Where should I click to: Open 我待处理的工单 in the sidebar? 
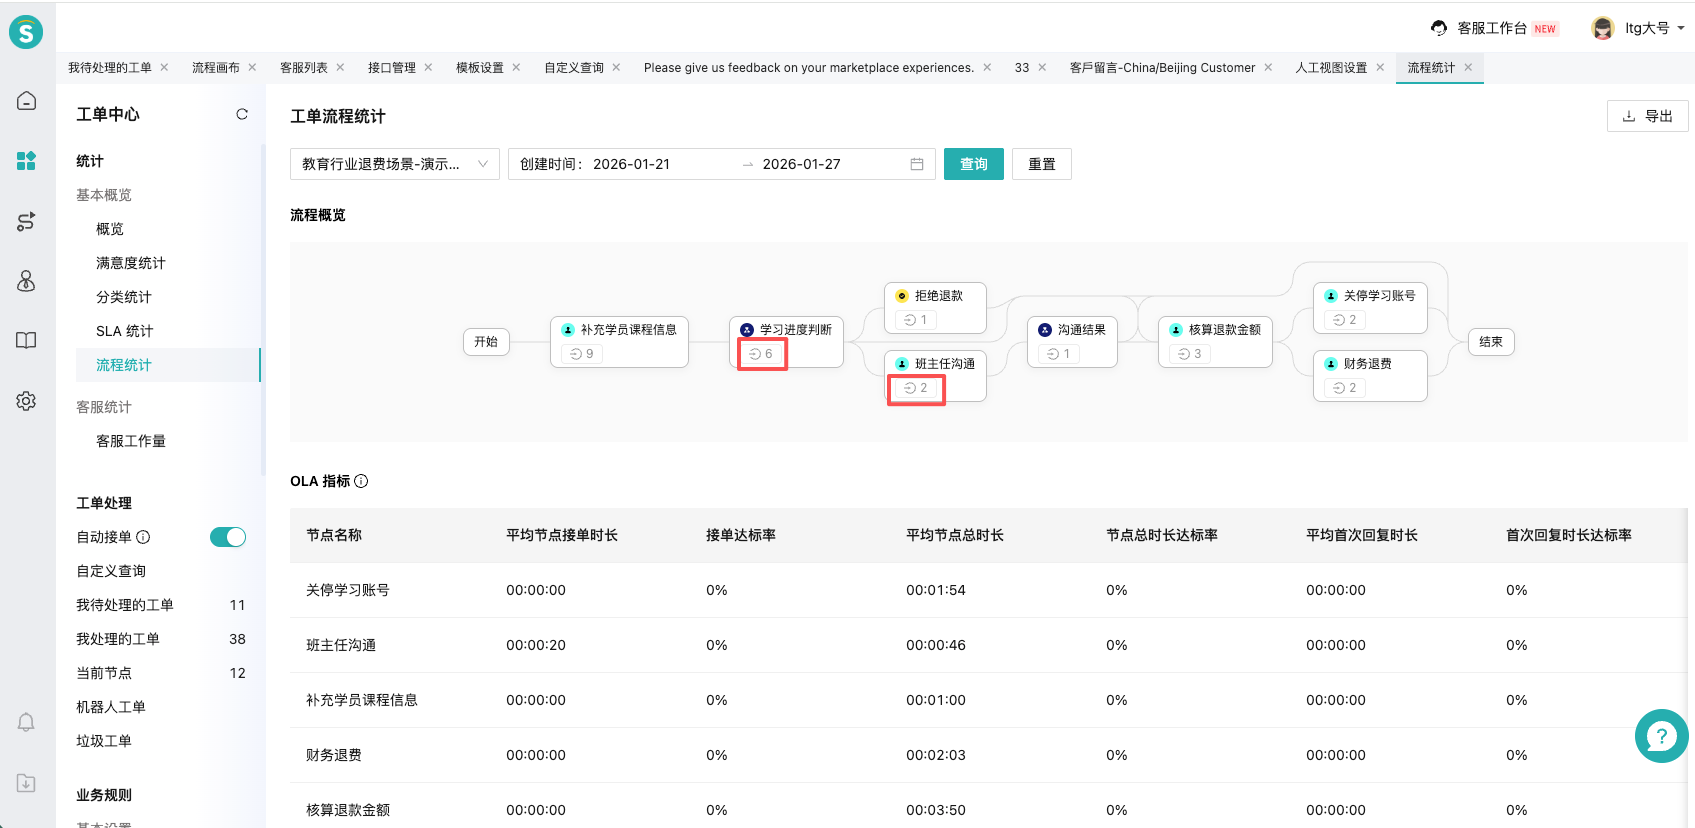pos(125,605)
